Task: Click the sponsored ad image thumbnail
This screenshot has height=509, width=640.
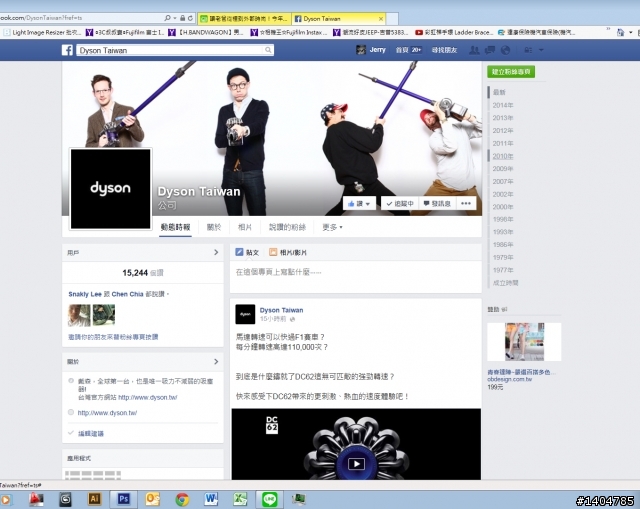Action: coord(524,342)
